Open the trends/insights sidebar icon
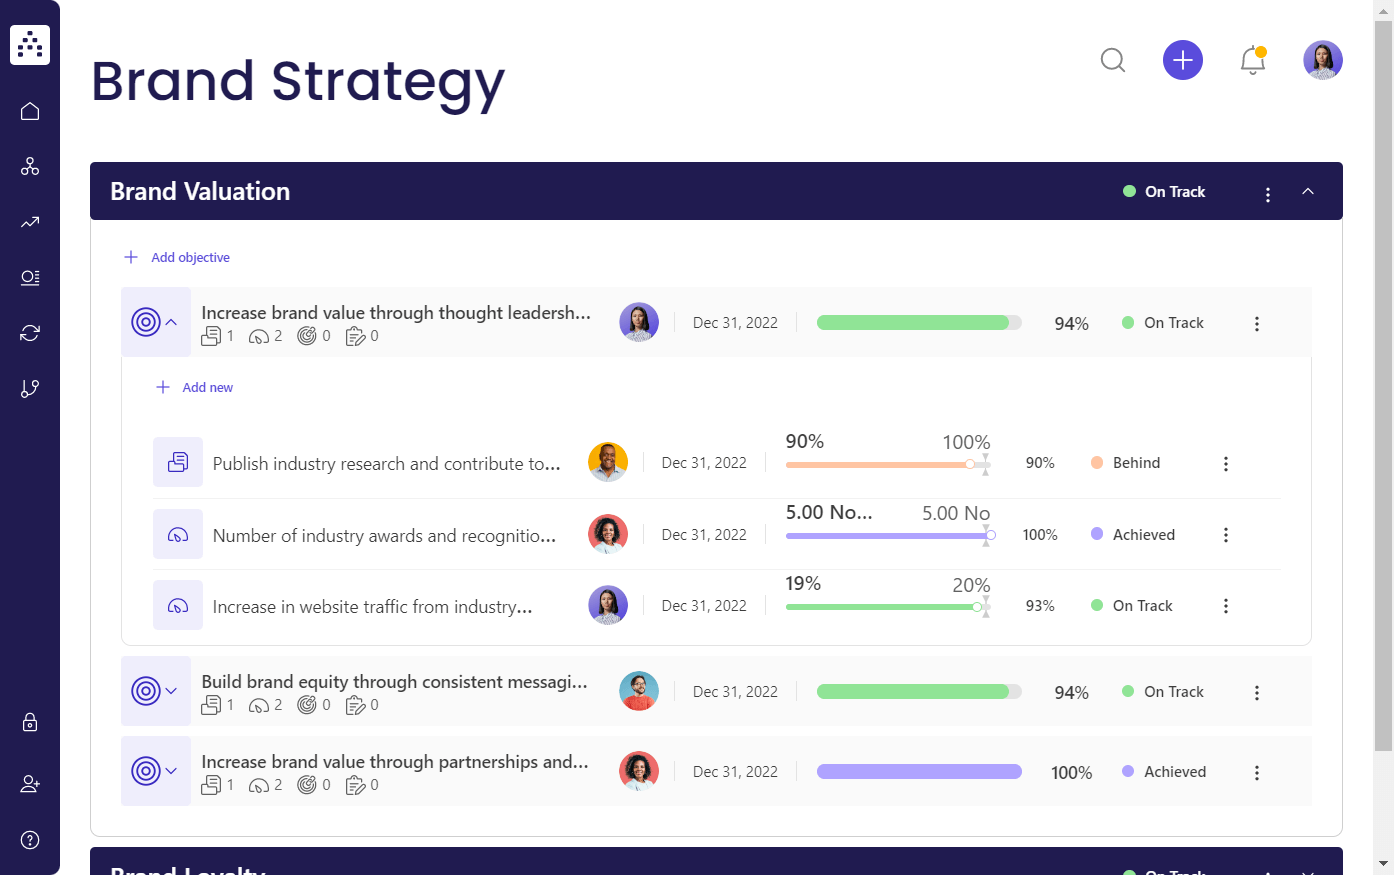 coord(30,222)
